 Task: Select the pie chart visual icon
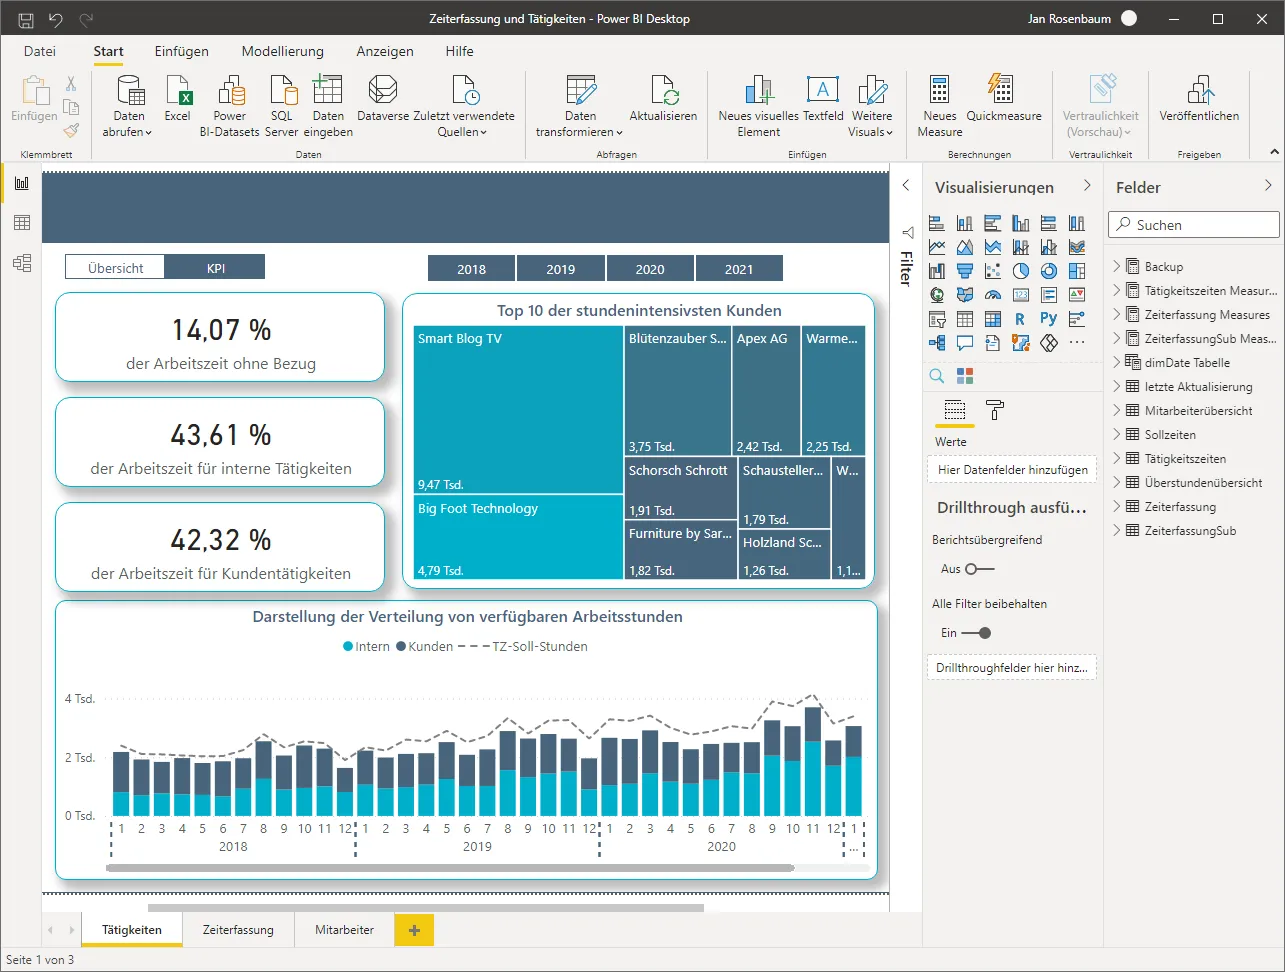tap(1021, 271)
